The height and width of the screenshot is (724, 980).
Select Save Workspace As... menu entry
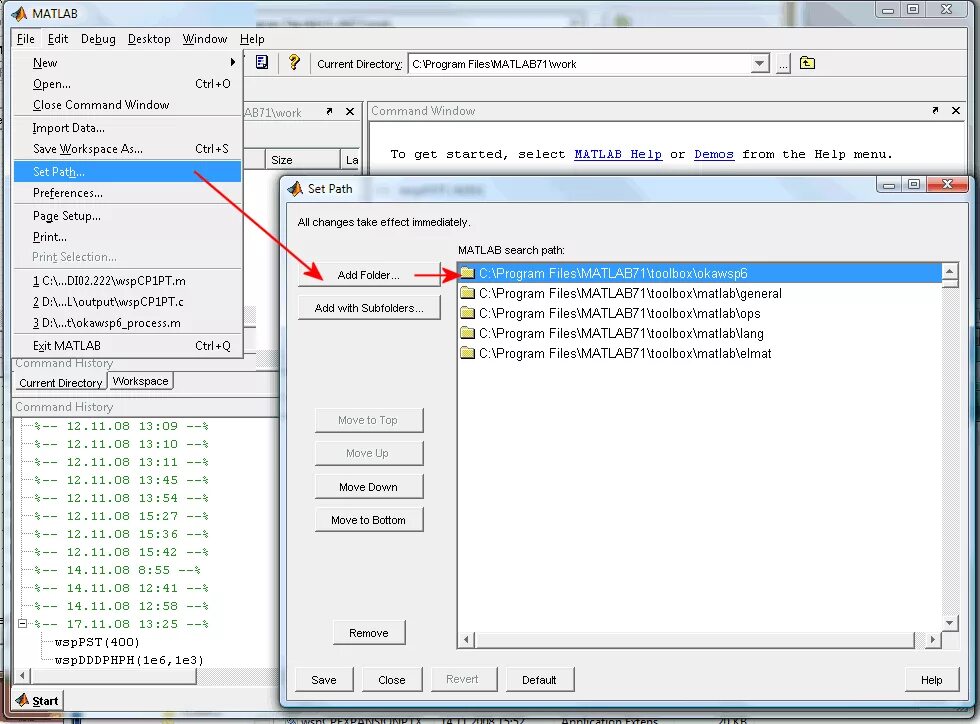coord(128,149)
